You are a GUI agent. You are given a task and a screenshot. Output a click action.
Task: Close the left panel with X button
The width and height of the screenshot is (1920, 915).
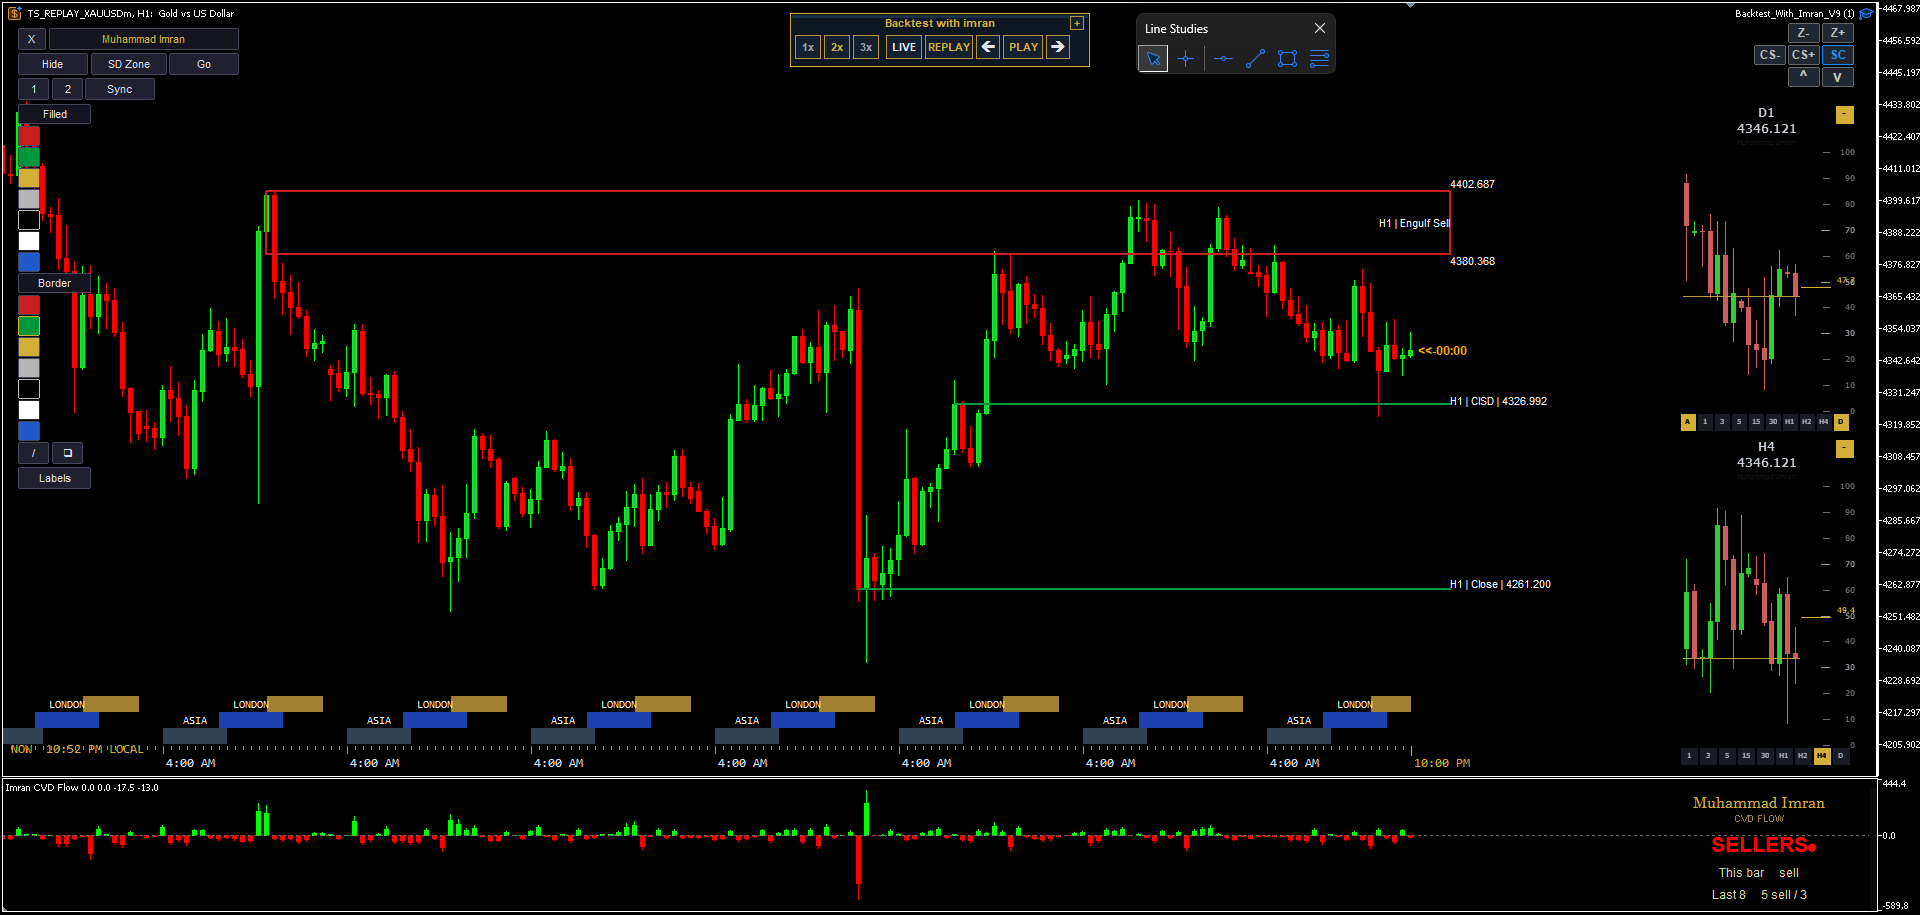pyautogui.click(x=32, y=39)
